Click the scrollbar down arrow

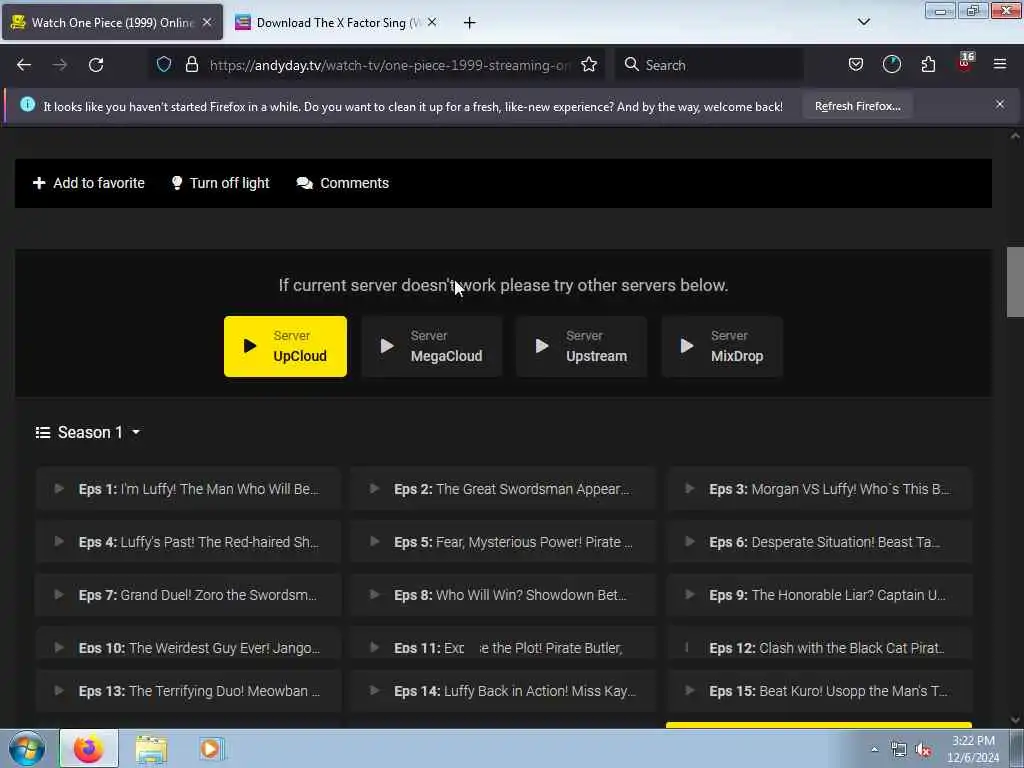[x=1014, y=720]
